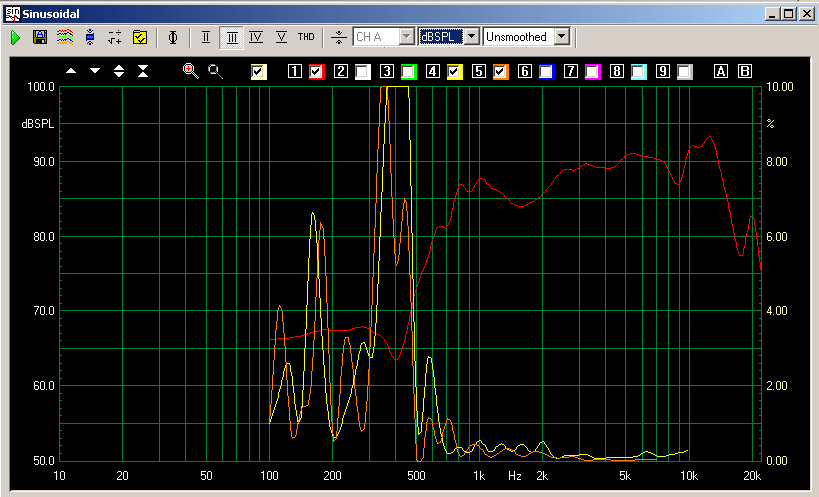Uncheck the red overlay 1 checkbox
Viewport: 819px width, 497px height.
317,71
